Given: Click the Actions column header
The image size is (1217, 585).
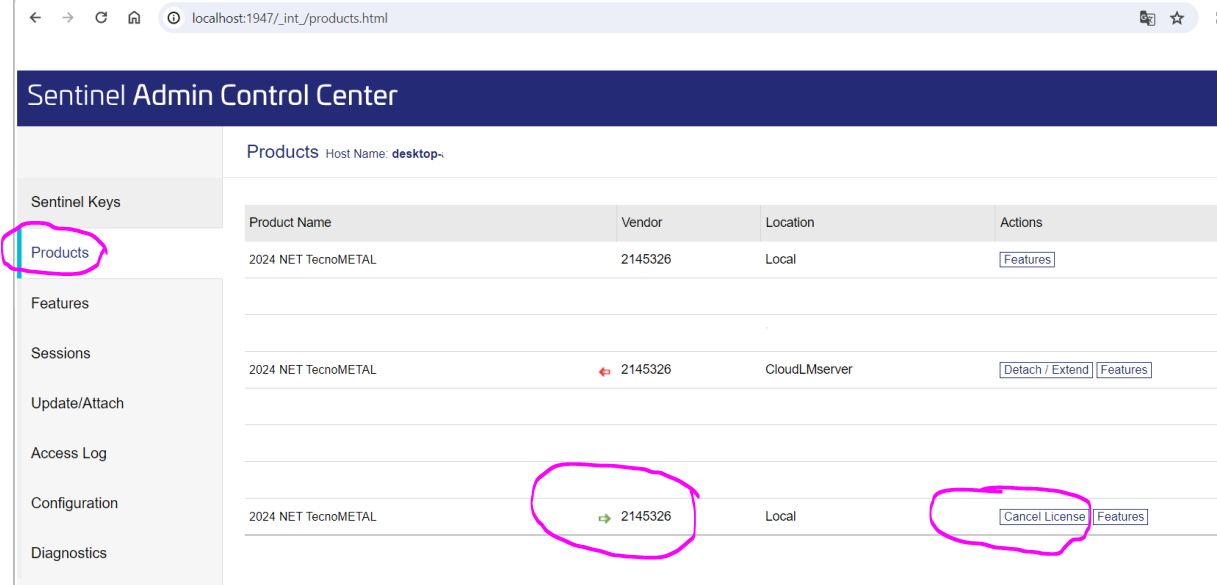Looking at the screenshot, I should point(1021,222).
